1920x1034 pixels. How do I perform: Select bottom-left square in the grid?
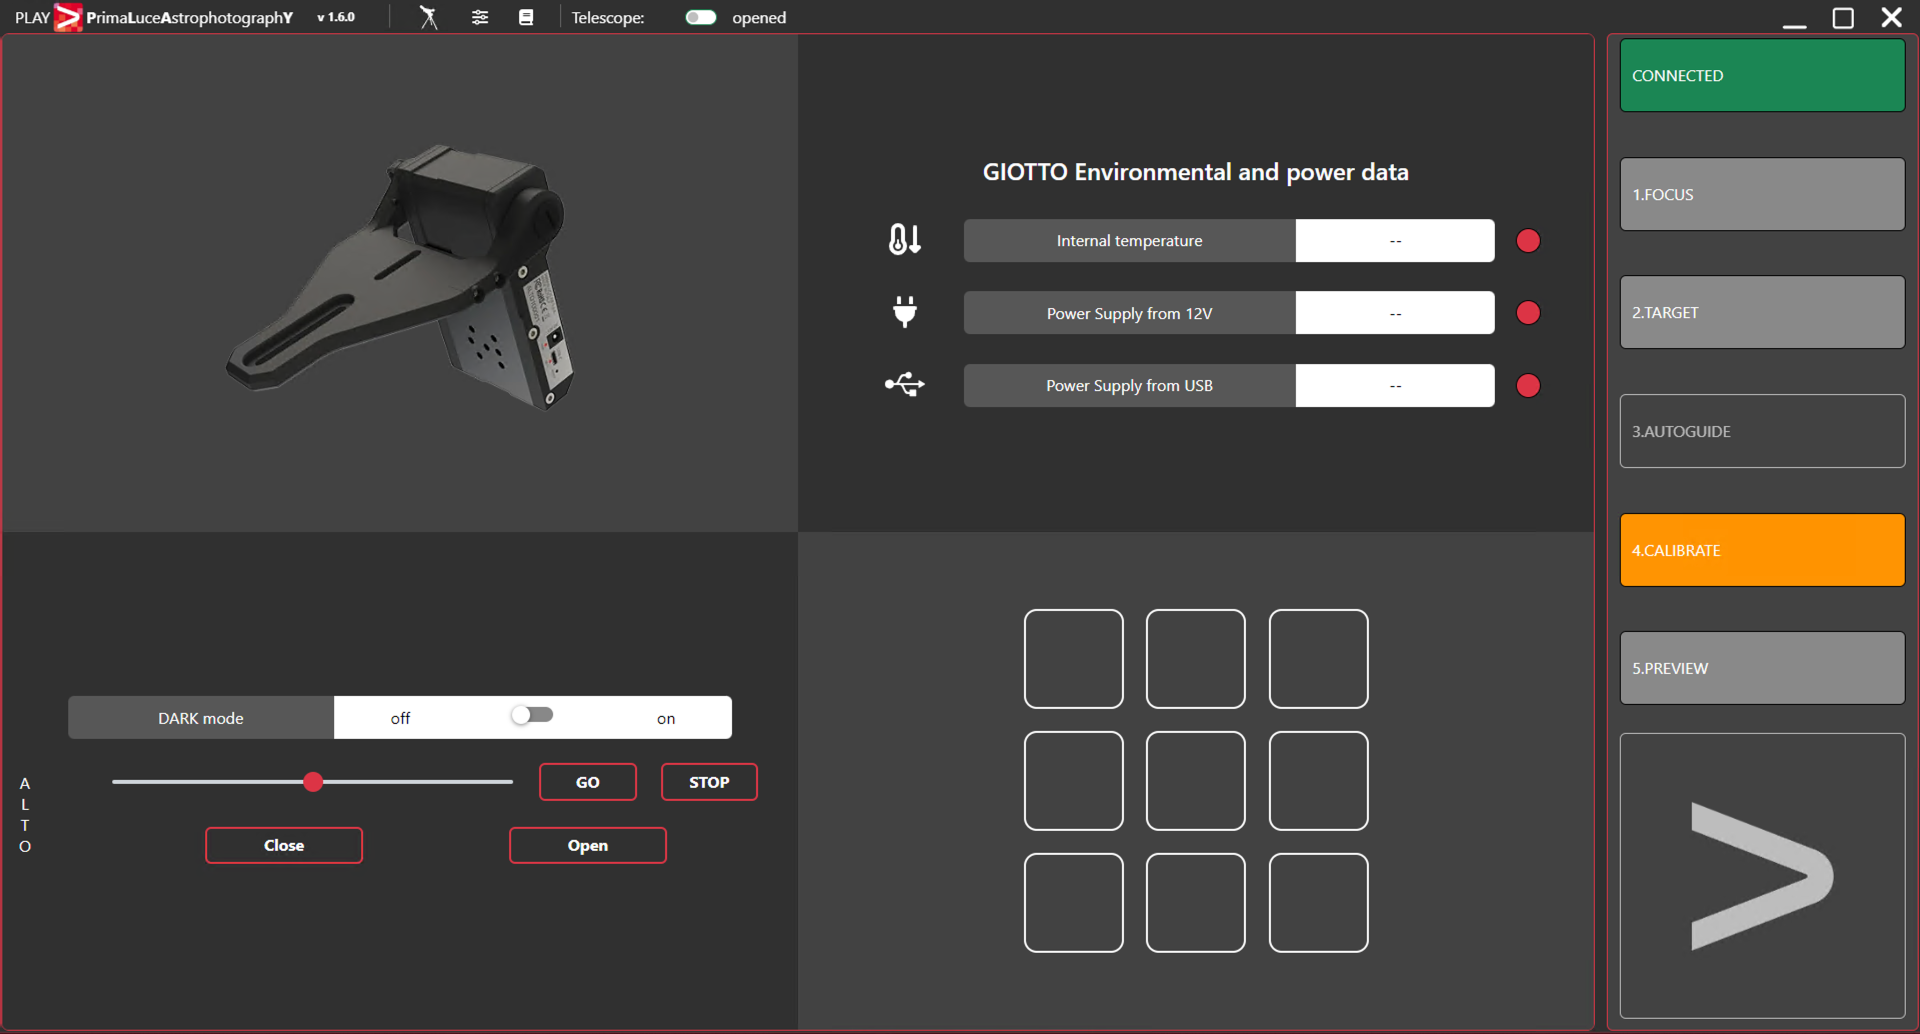[x=1074, y=903]
